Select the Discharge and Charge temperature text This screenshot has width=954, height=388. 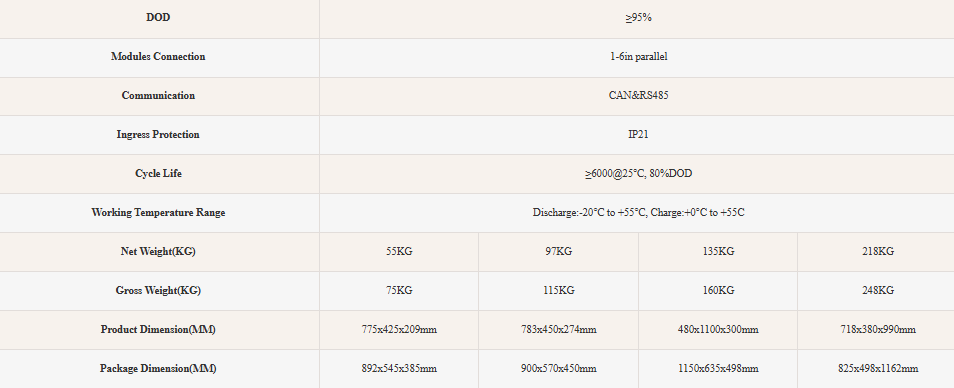coord(638,212)
